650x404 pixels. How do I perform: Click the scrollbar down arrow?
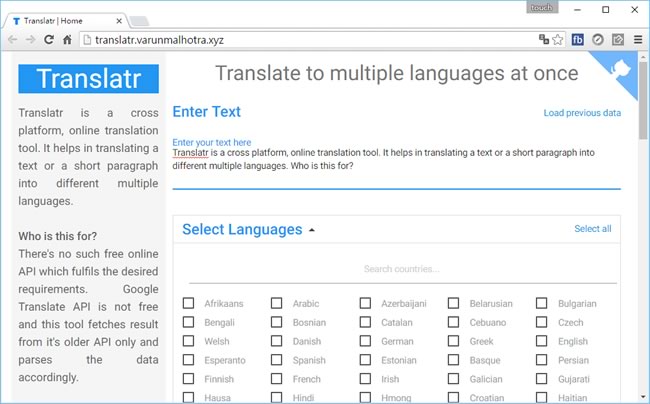643,397
